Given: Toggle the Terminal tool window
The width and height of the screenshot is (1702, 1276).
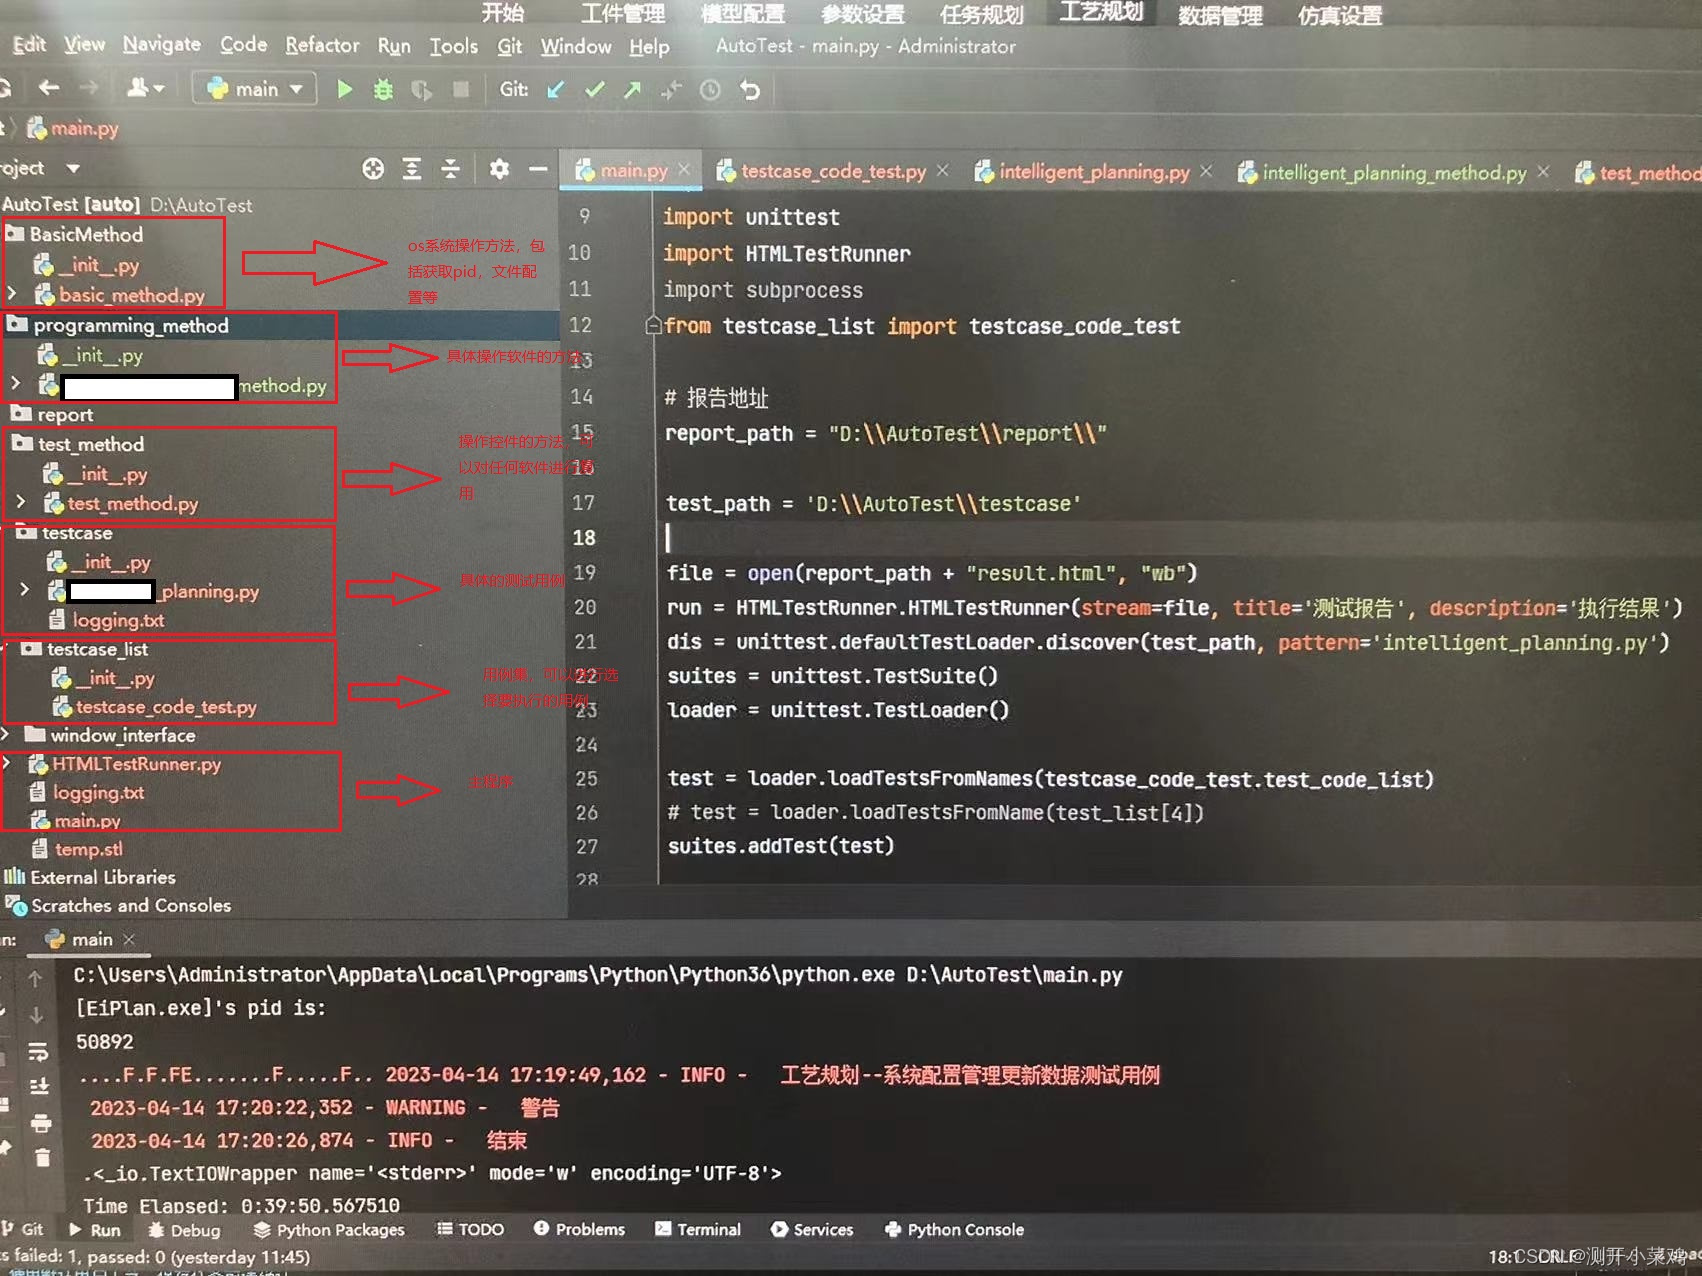Looking at the screenshot, I should (x=698, y=1229).
